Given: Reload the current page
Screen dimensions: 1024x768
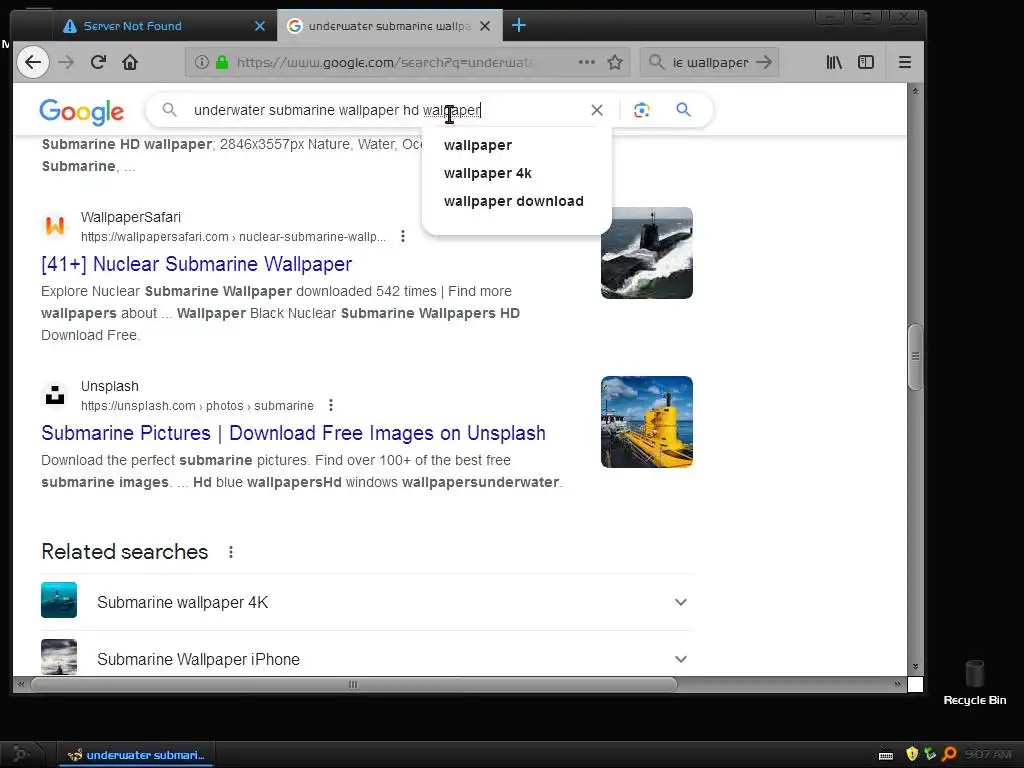Looking at the screenshot, I should click(98, 62).
